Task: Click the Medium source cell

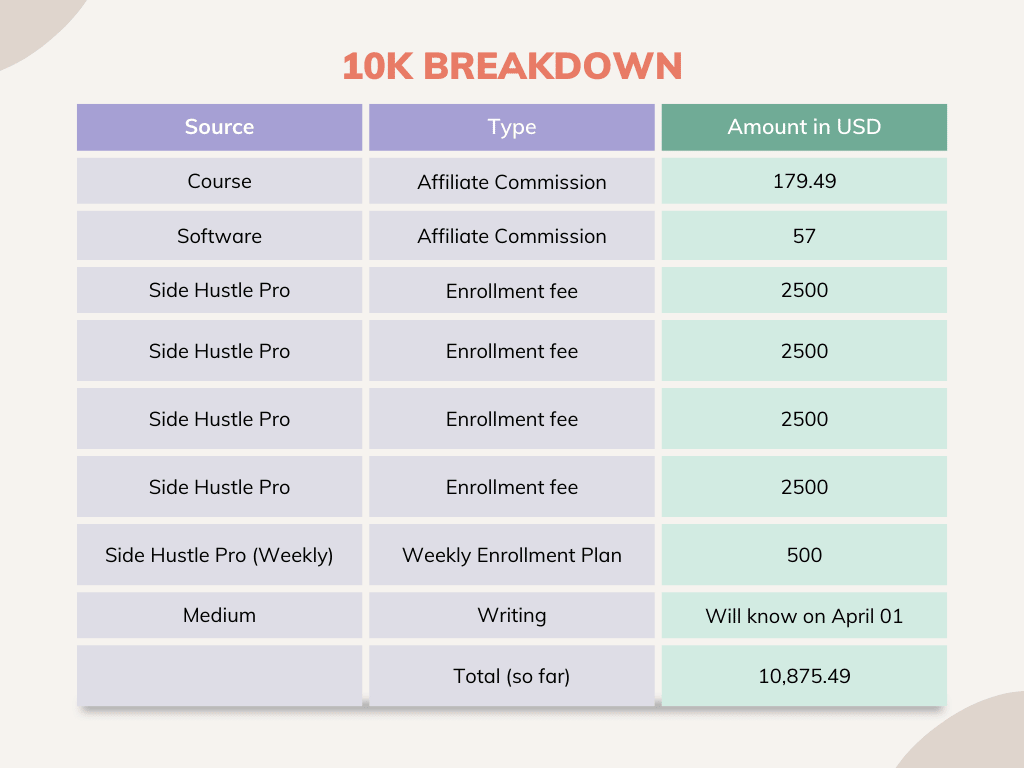Action: pos(219,615)
